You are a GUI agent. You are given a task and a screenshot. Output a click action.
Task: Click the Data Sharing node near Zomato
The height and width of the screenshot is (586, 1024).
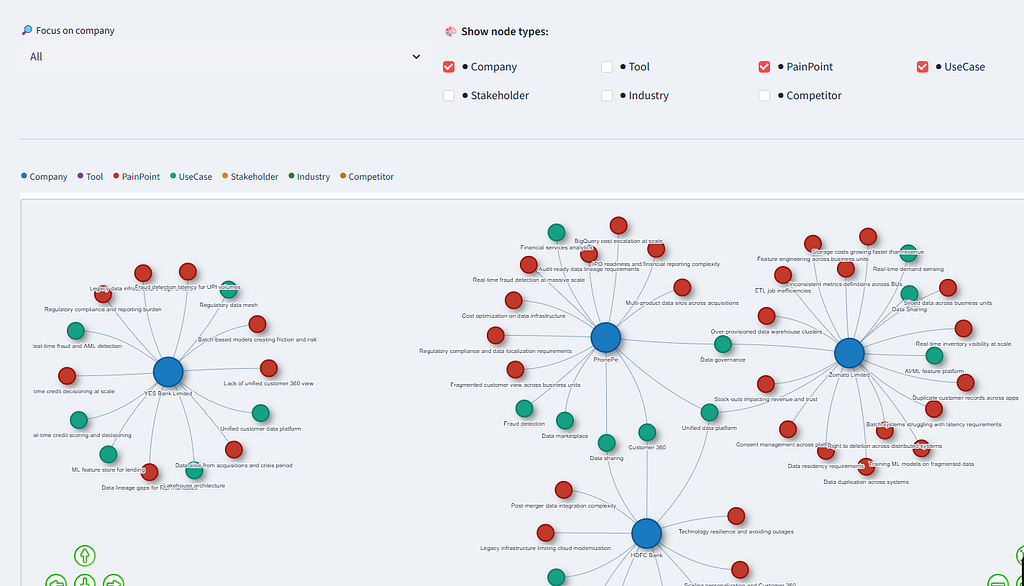pyautogui.click(x=909, y=294)
